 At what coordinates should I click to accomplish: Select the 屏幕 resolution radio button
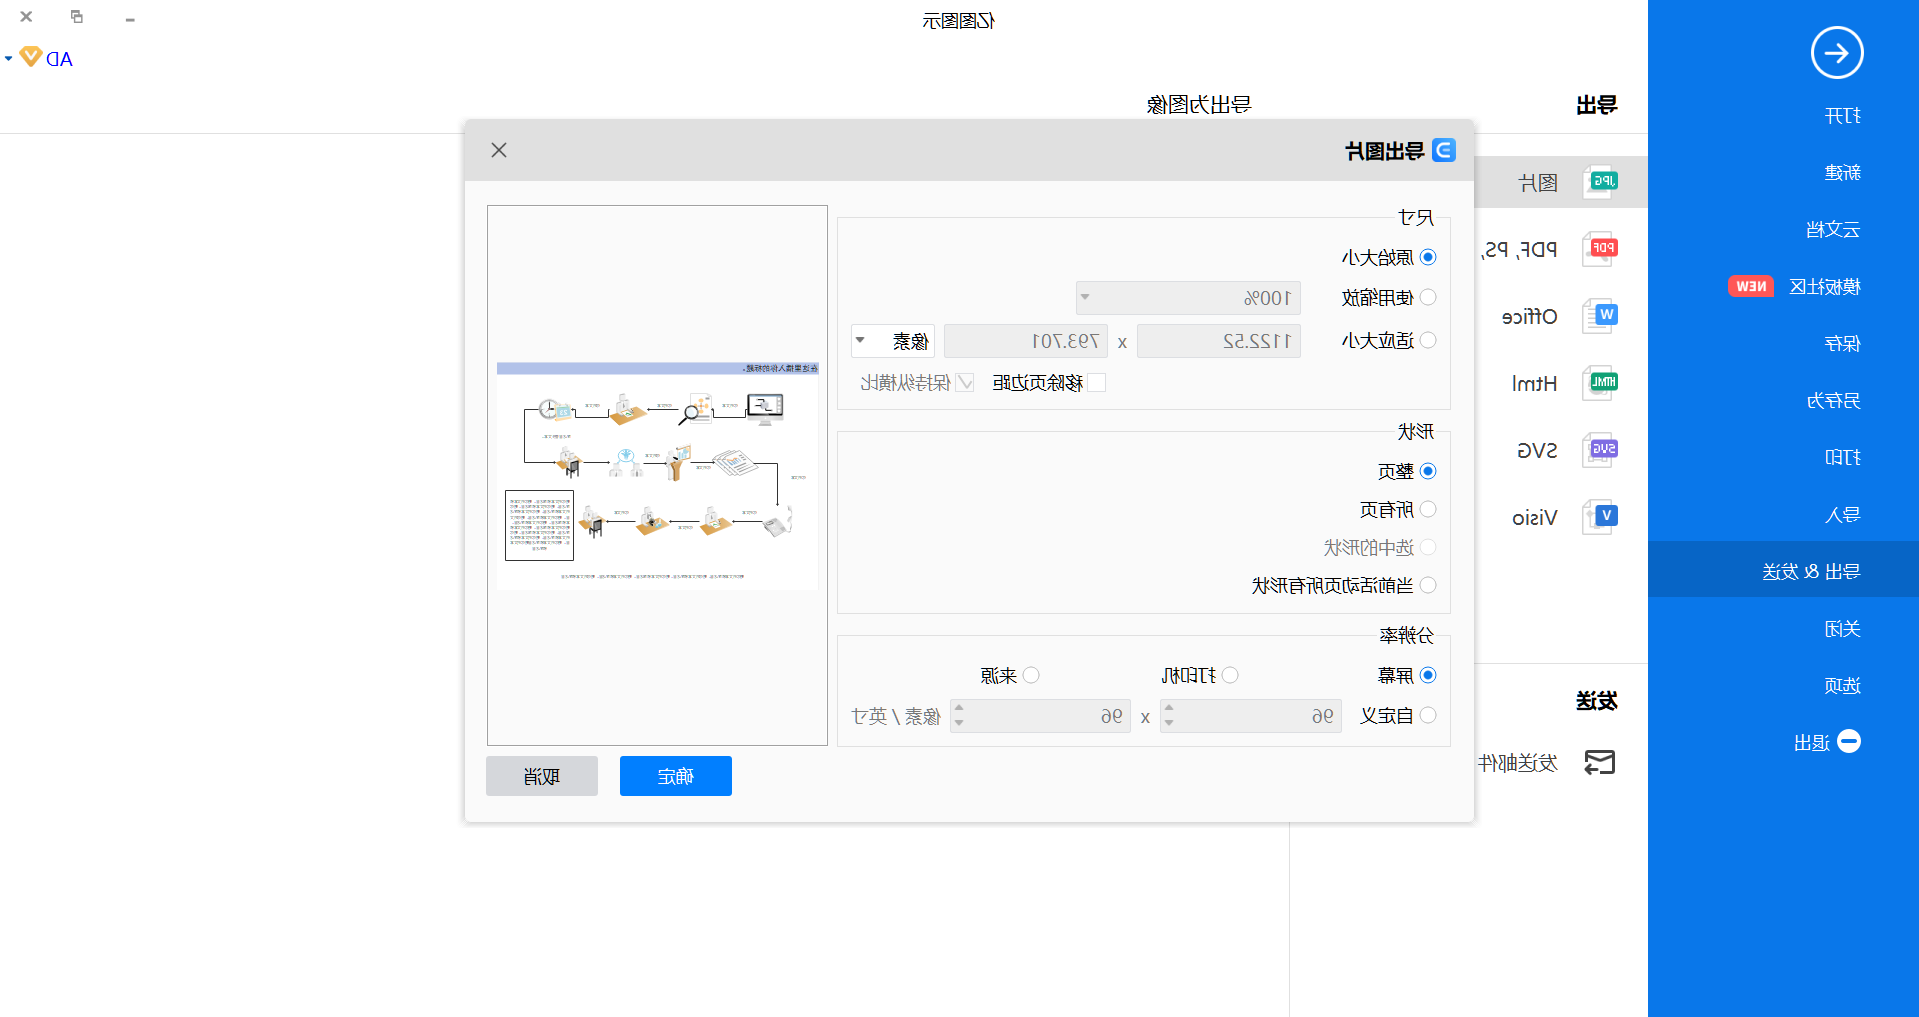coord(1428,675)
